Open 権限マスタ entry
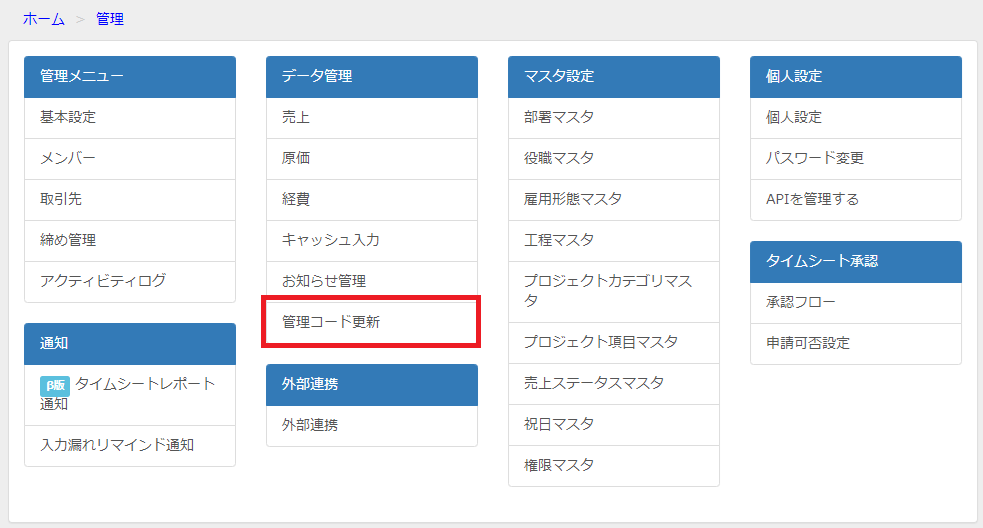 (x=614, y=465)
